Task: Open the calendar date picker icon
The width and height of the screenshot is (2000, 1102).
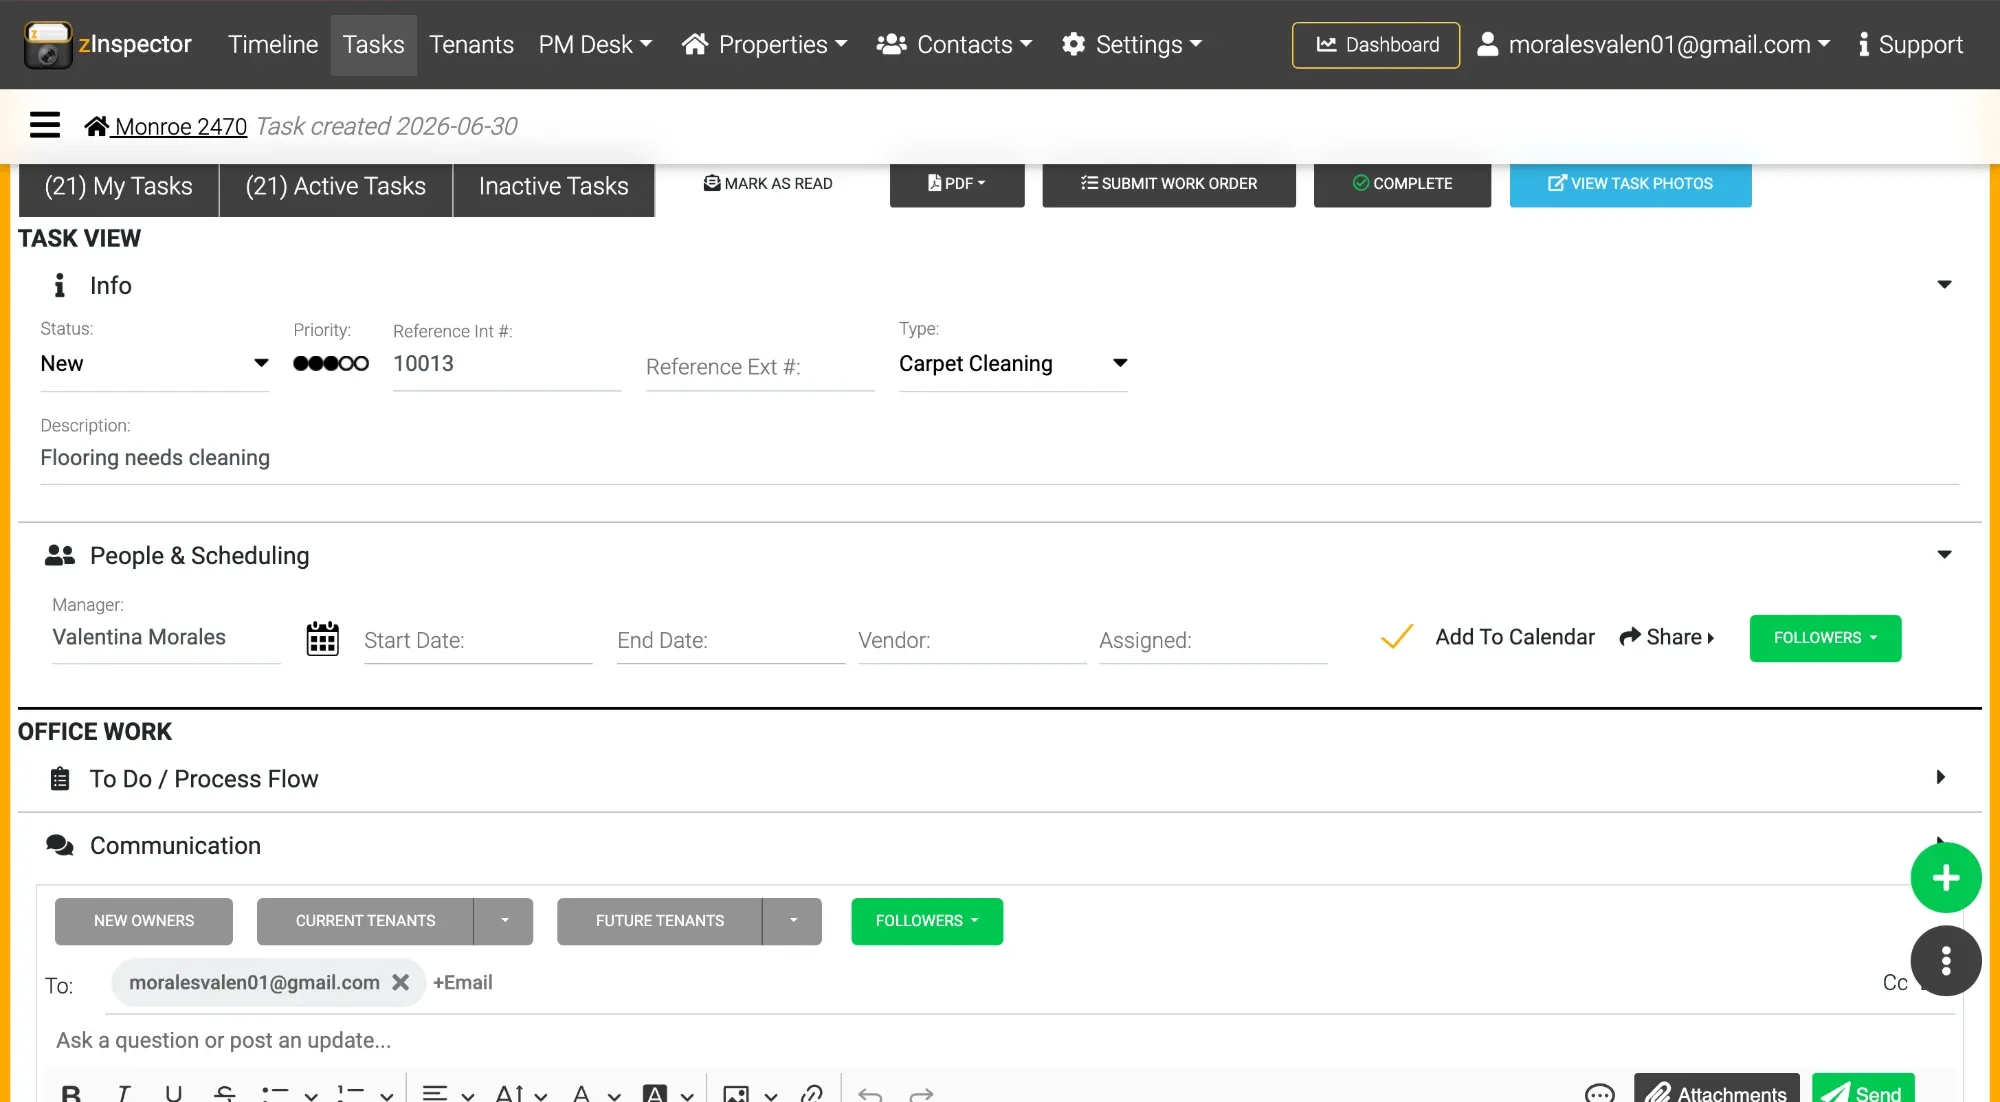Action: (x=322, y=638)
